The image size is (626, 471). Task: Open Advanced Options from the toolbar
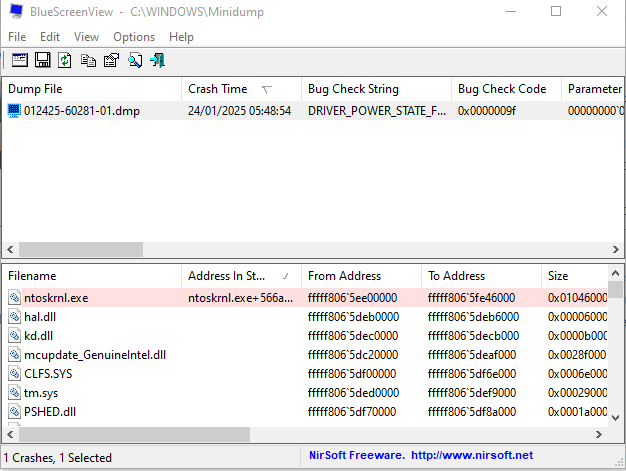pyautogui.click(x=20, y=60)
